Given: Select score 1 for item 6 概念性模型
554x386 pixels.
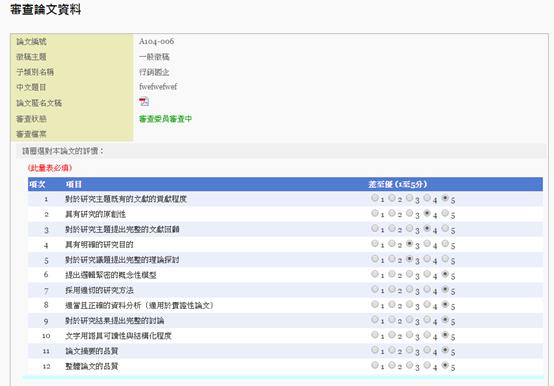Looking at the screenshot, I should [x=375, y=274].
